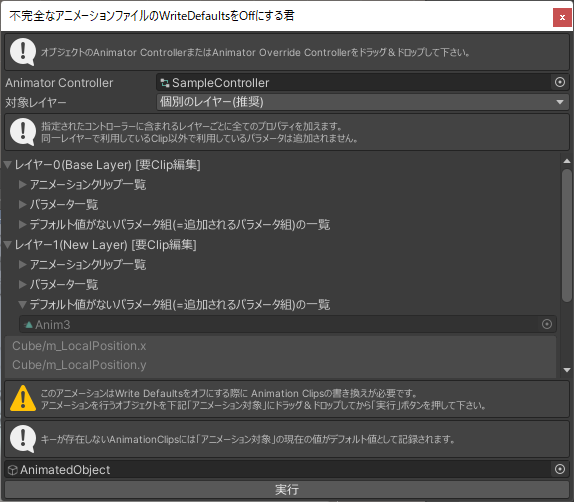
Task: Open object picker for Animator Controller field
Action: (559, 82)
